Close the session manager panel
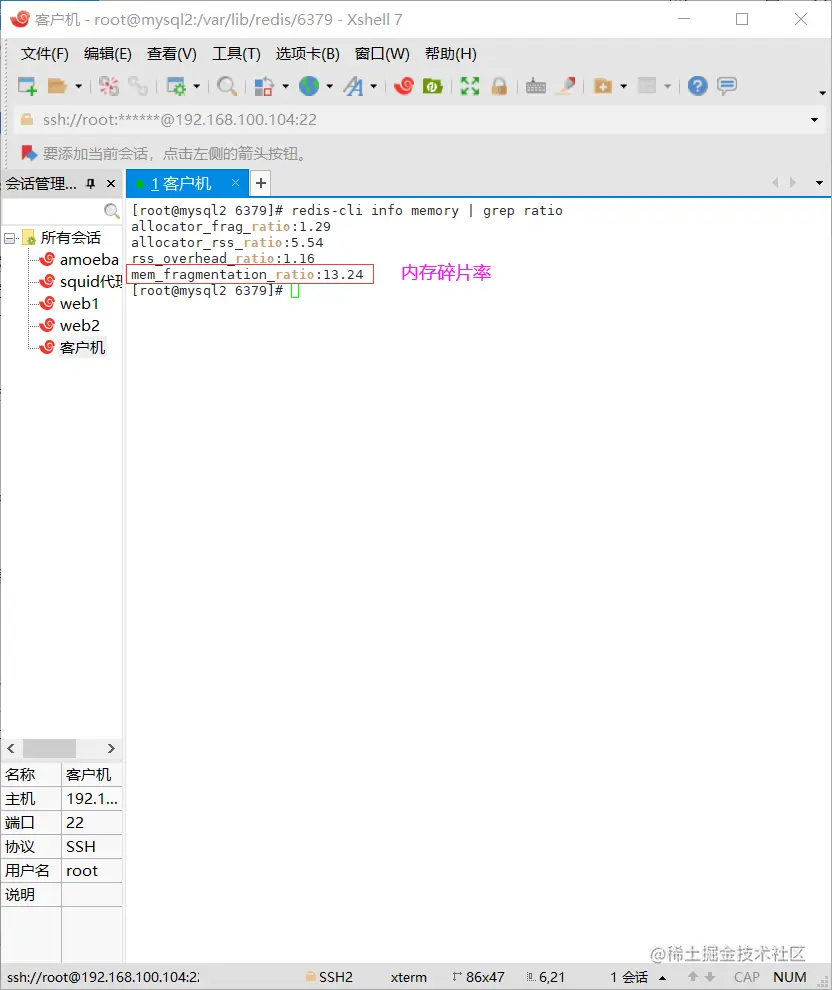The width and height of the screenshot is (832, 990). tap(111, 184)
